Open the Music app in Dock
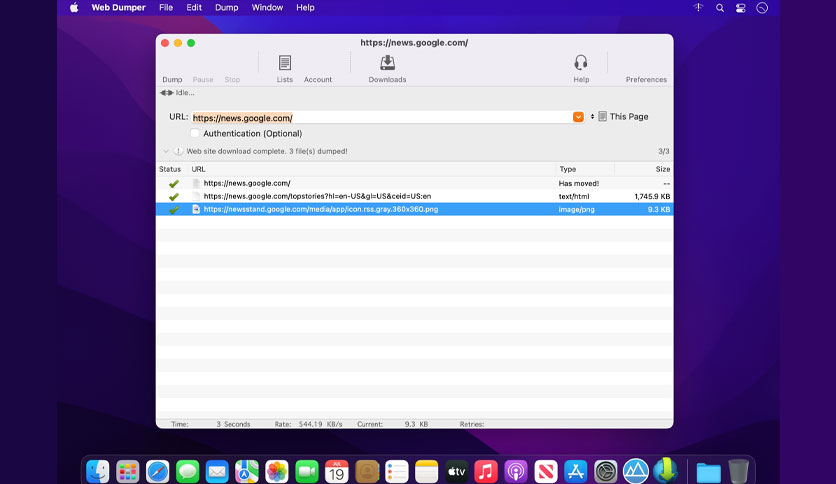 click(486, 471)
